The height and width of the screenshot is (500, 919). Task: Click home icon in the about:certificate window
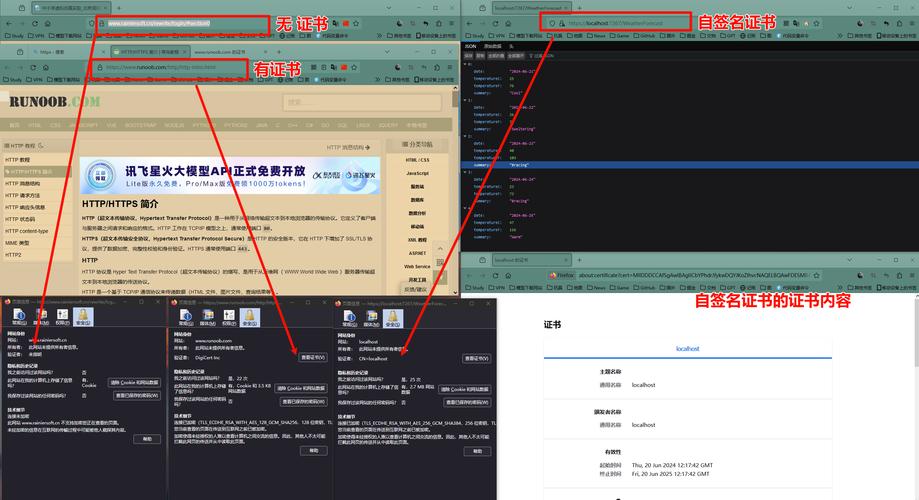pos(508,275)
